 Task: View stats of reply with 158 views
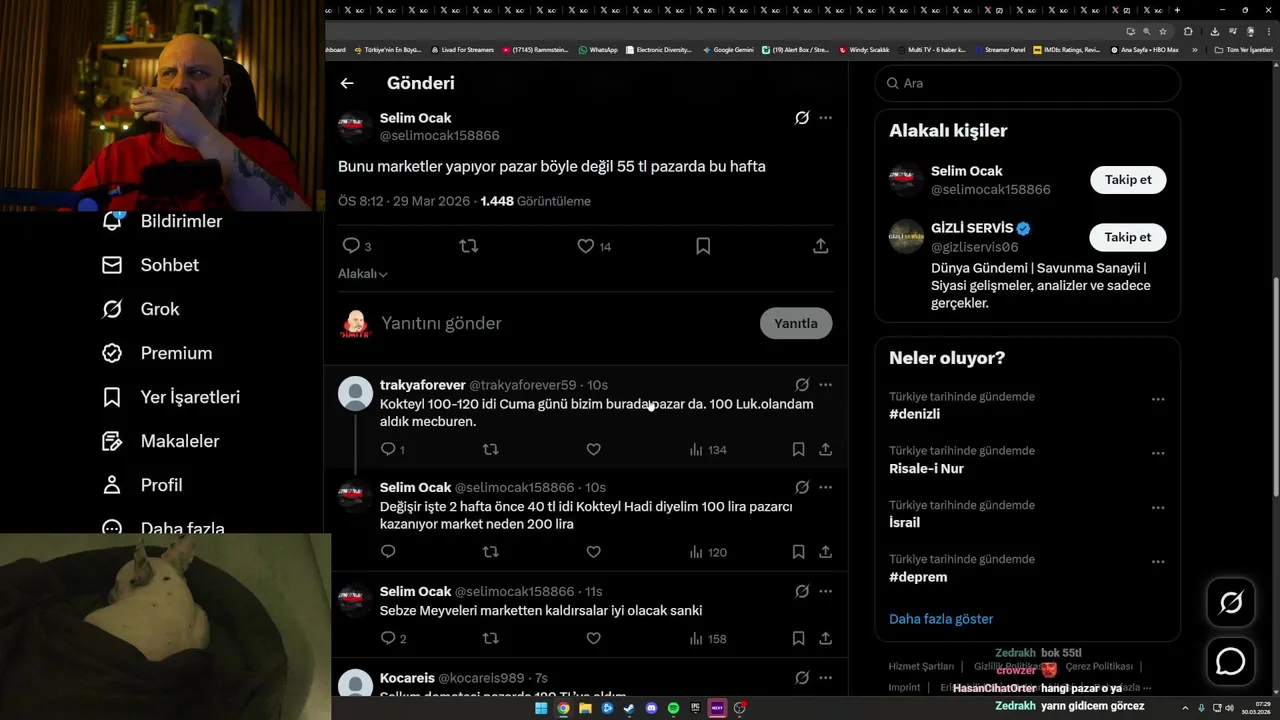click(x=708, y=638)
